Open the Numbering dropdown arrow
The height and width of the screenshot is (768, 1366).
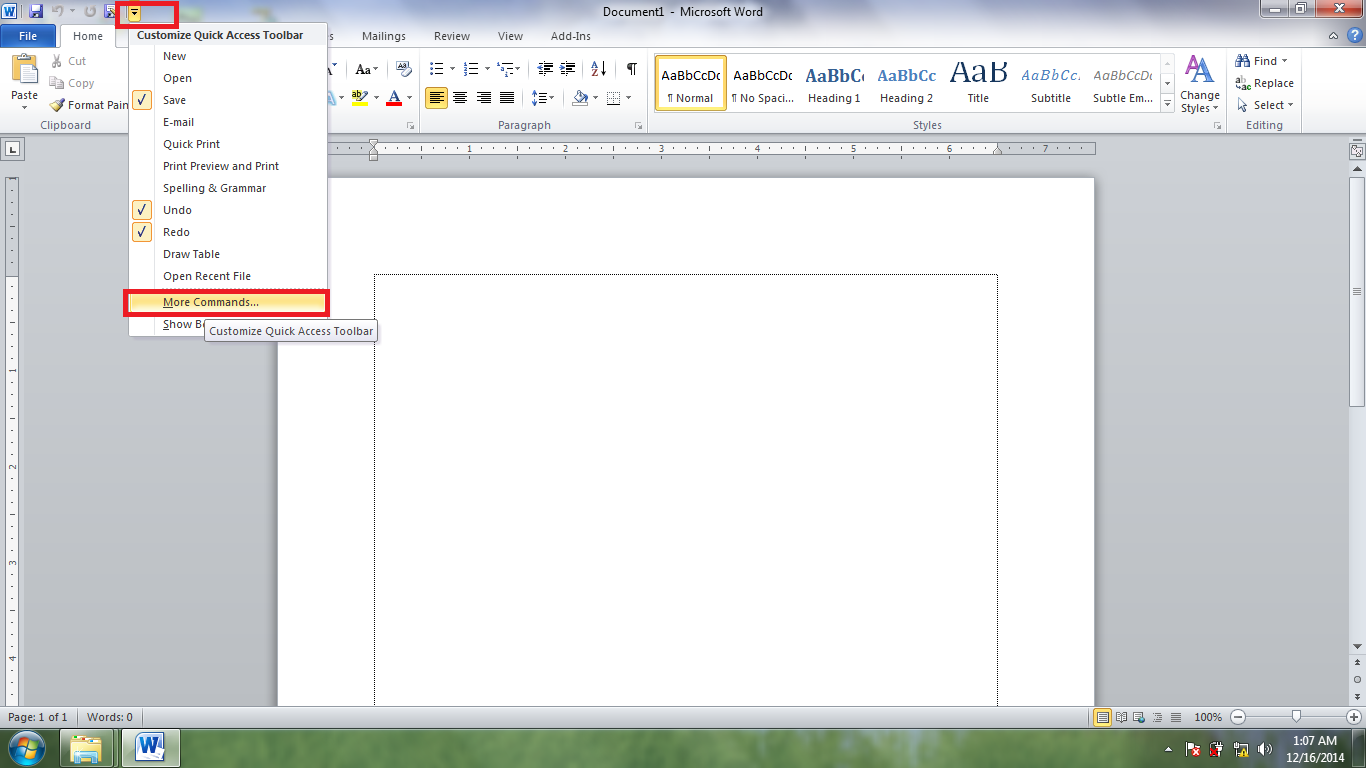pyautogui.click(x=487, y=69)
